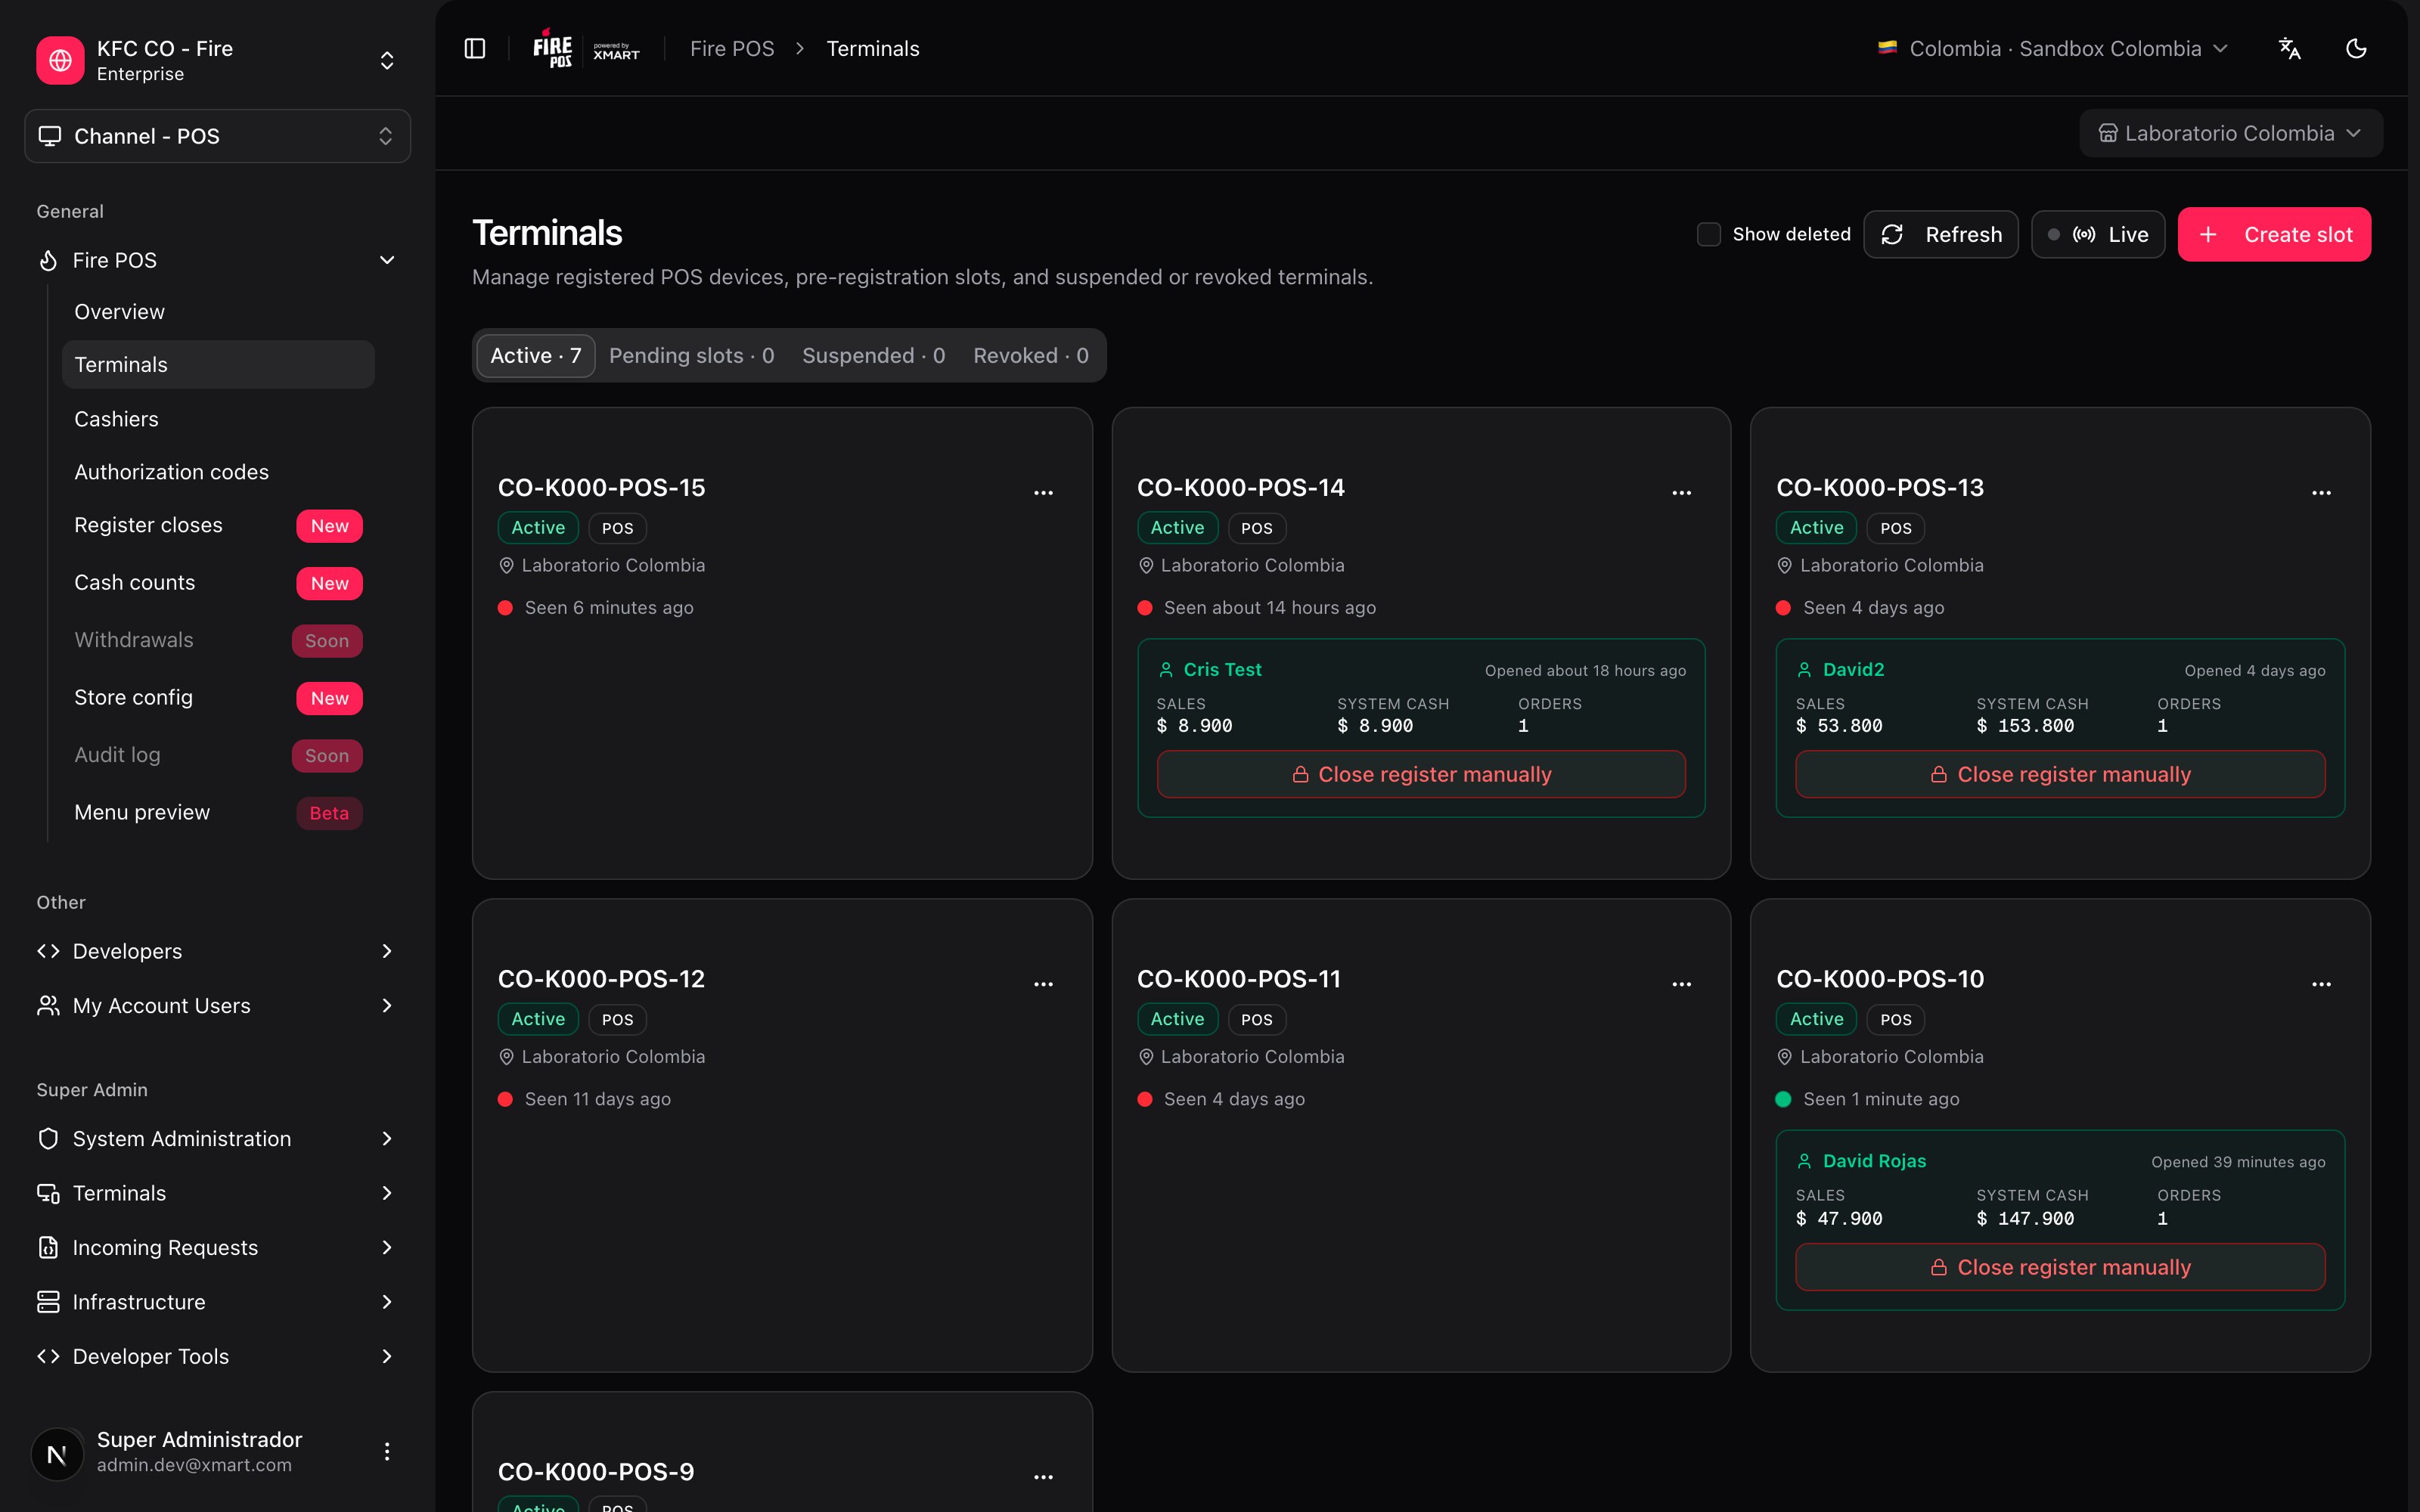Open the Laboratorio Colombia store dropdown

2230,133
